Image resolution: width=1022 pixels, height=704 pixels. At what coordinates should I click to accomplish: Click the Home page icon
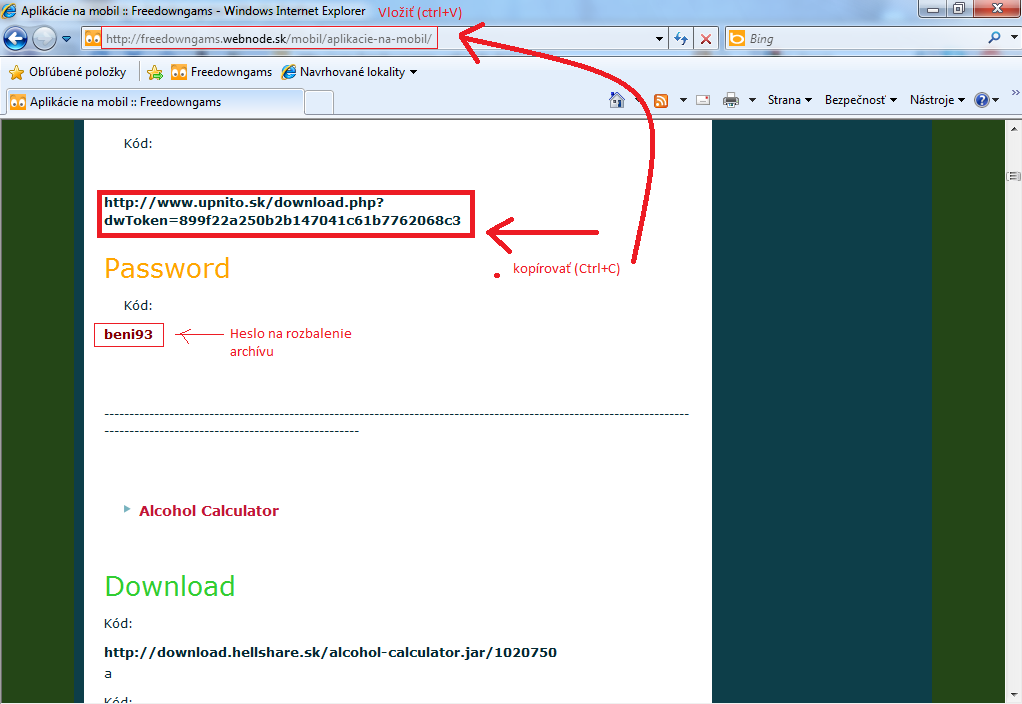tap(617, 100)
